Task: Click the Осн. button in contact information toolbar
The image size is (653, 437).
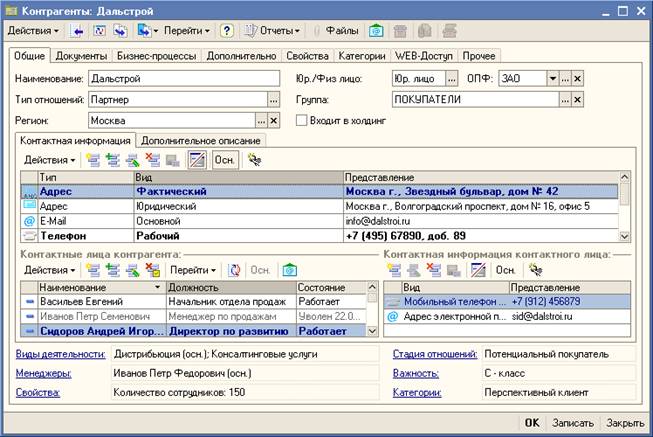Action: [x=225, y=160]
